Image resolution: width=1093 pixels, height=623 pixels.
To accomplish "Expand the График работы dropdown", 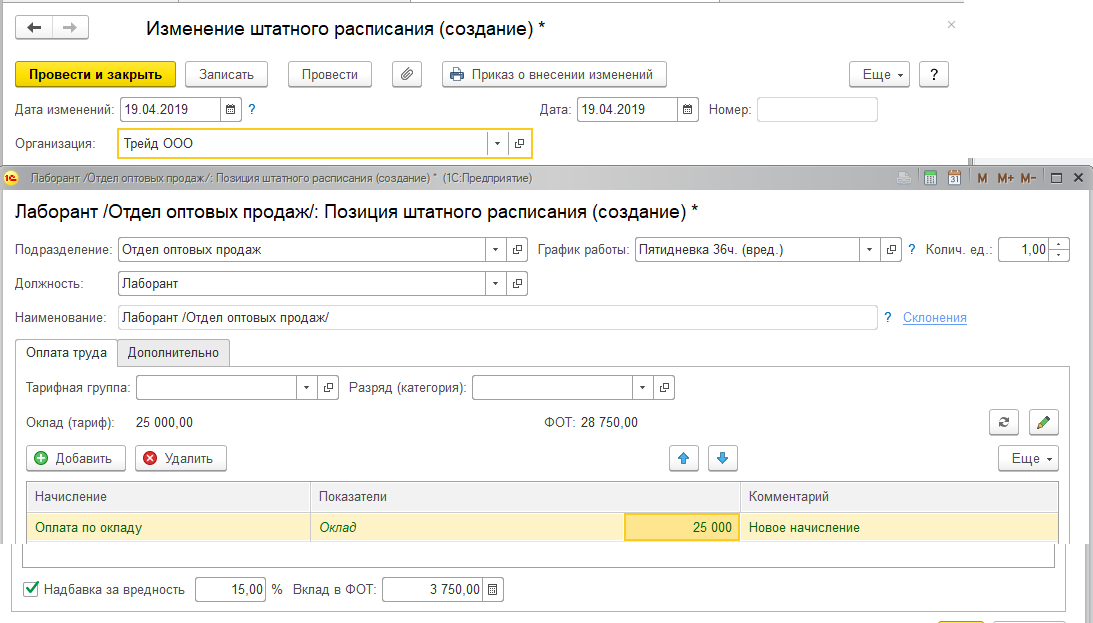I will (x=869, y=249).
